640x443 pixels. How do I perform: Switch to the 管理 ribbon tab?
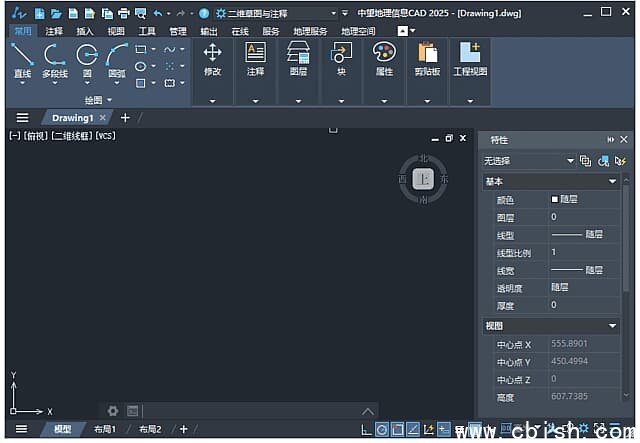click(178, 31)
